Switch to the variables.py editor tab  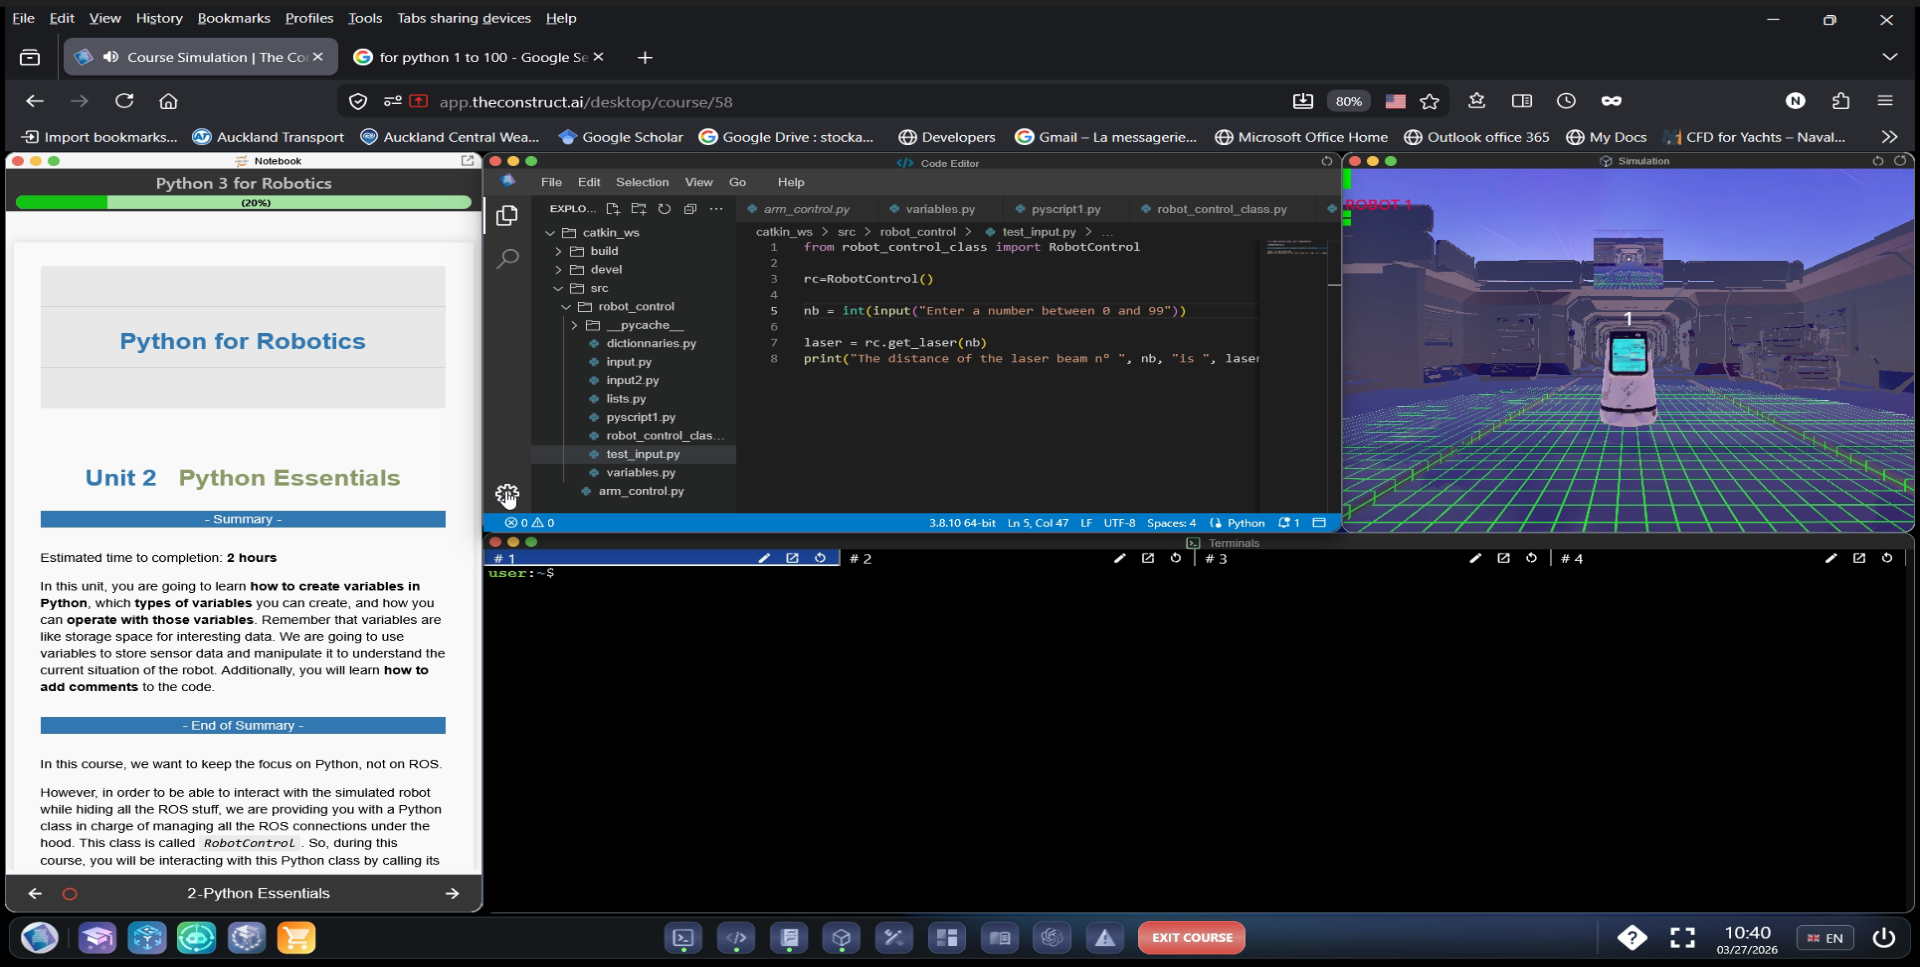[x=939, y=209]
